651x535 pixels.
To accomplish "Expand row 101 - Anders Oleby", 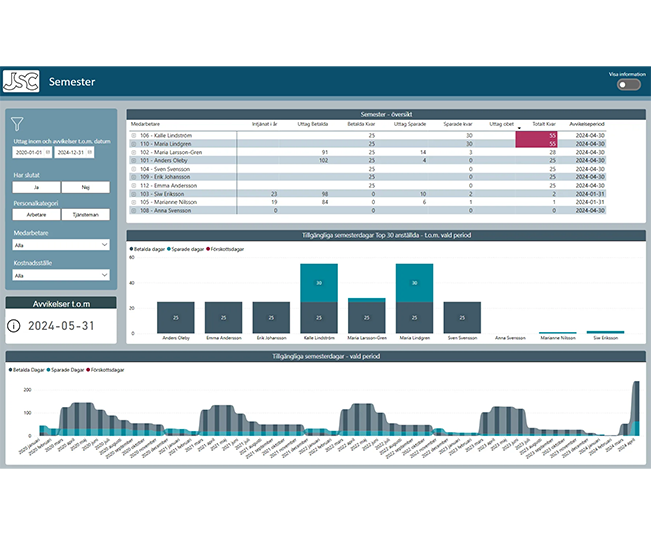I will (134, 160).
